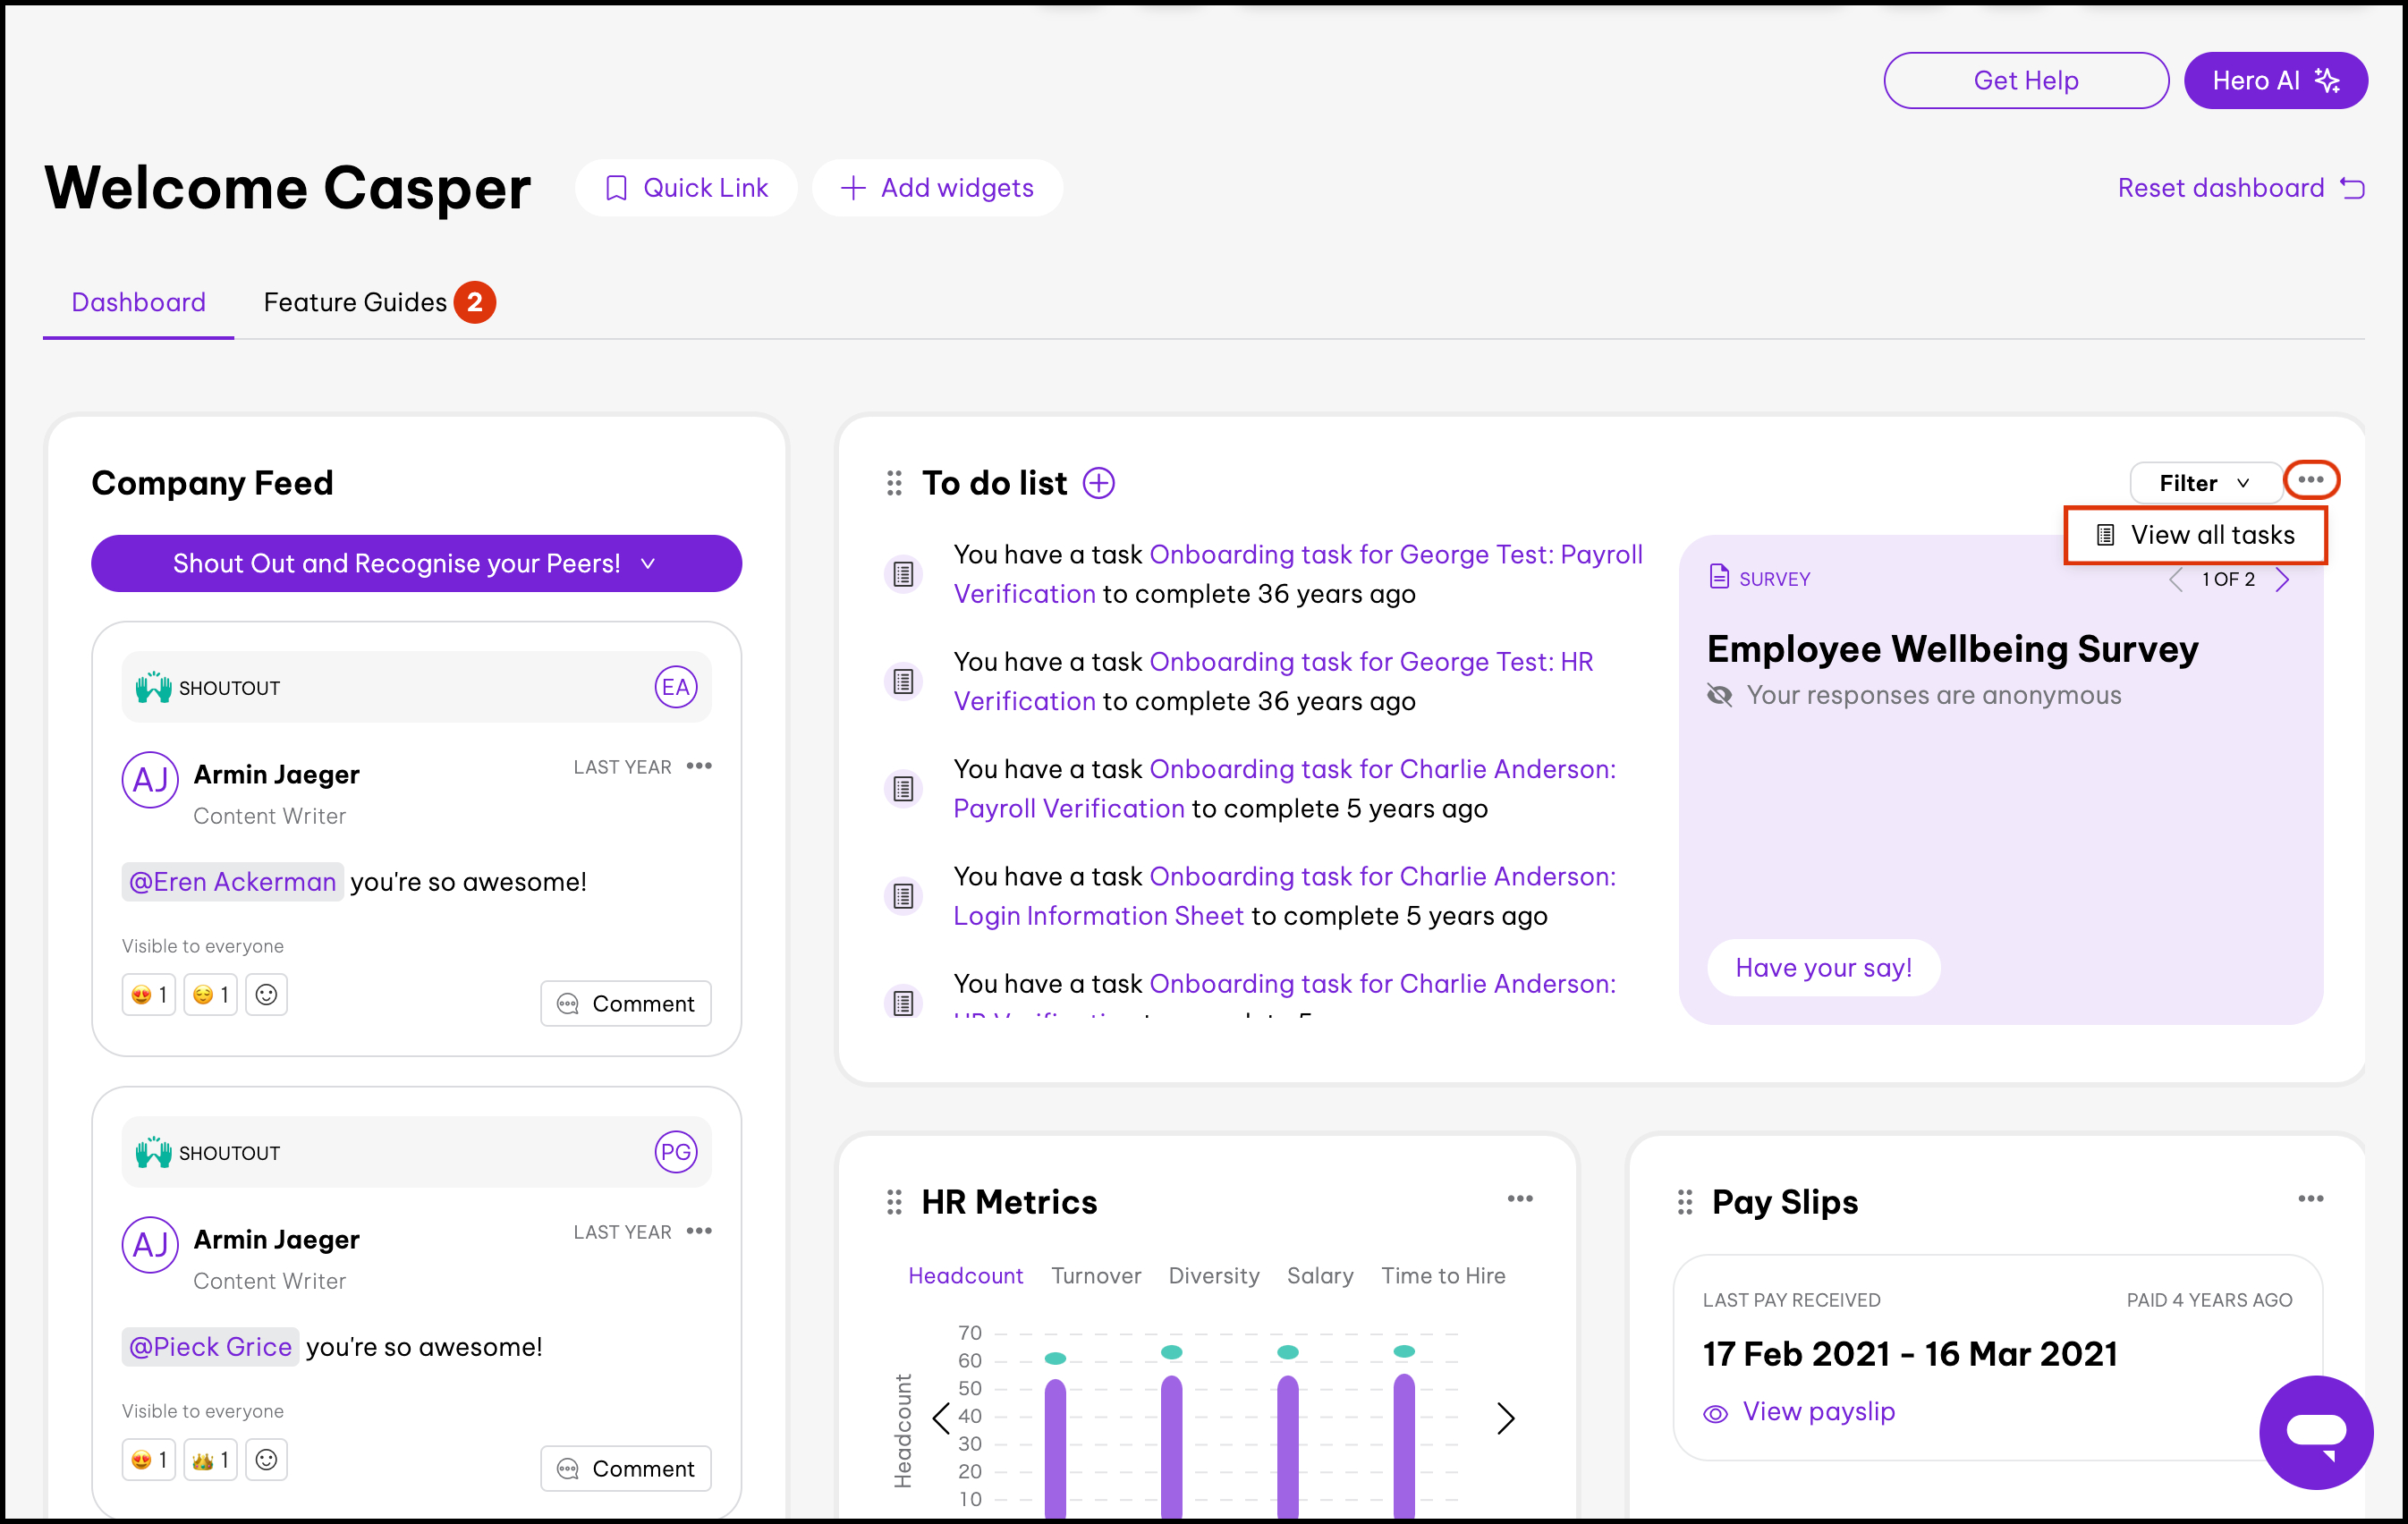Toggle the heart-eyes reaction on first shoutout

tap(148, 994)
